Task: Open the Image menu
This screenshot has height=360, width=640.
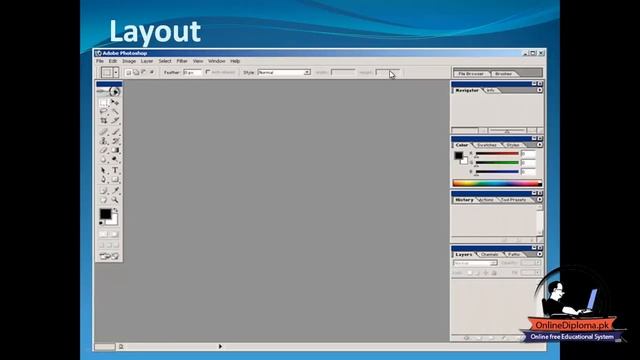Action: [x=129, y=61]
